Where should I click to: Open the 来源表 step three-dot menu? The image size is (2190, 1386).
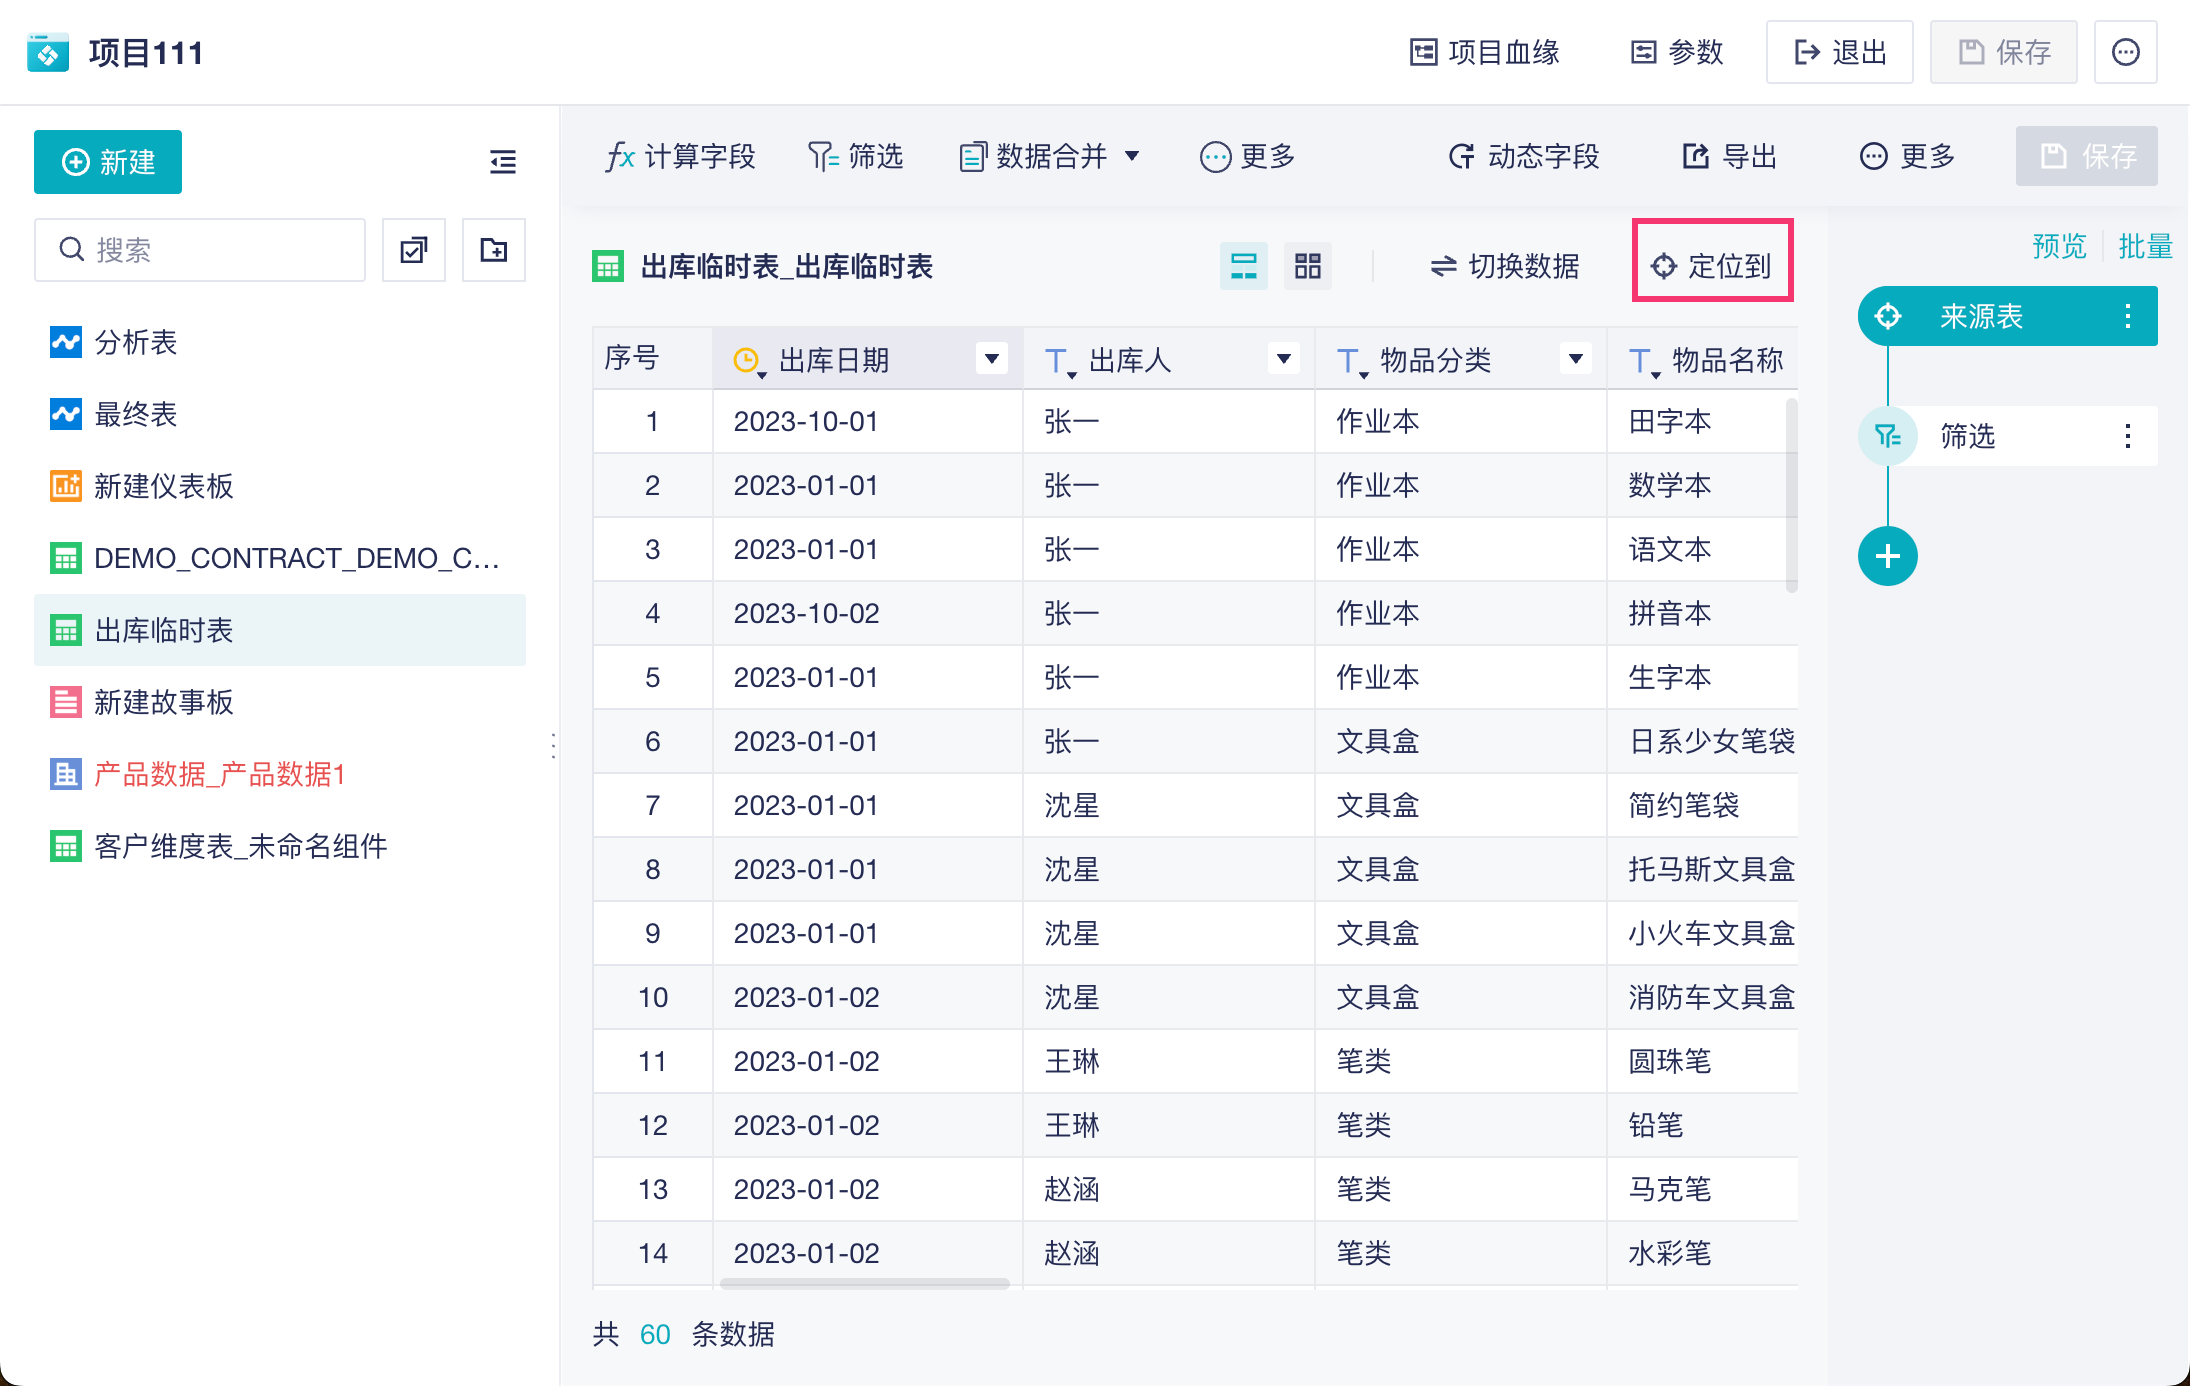click(2127, 317)
